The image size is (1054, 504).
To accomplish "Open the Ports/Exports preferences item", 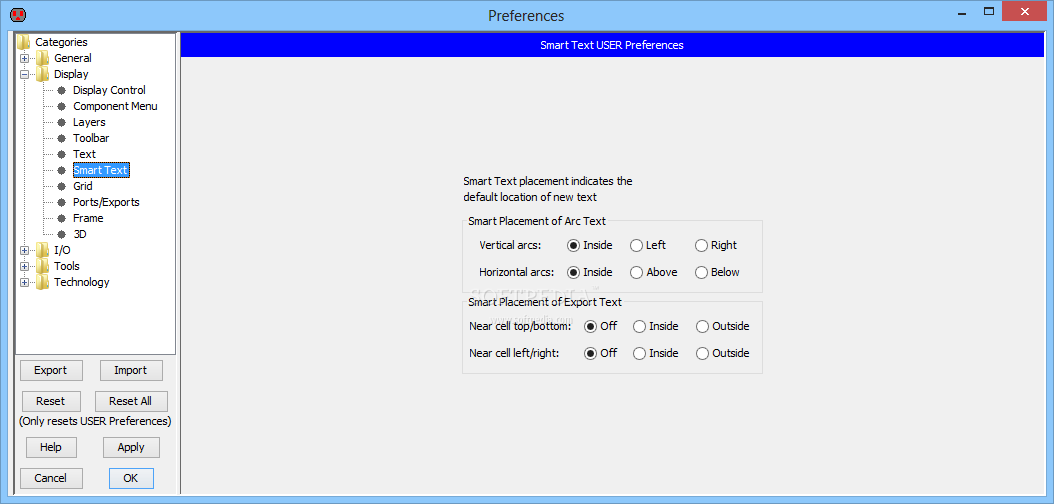I will 106,202.
